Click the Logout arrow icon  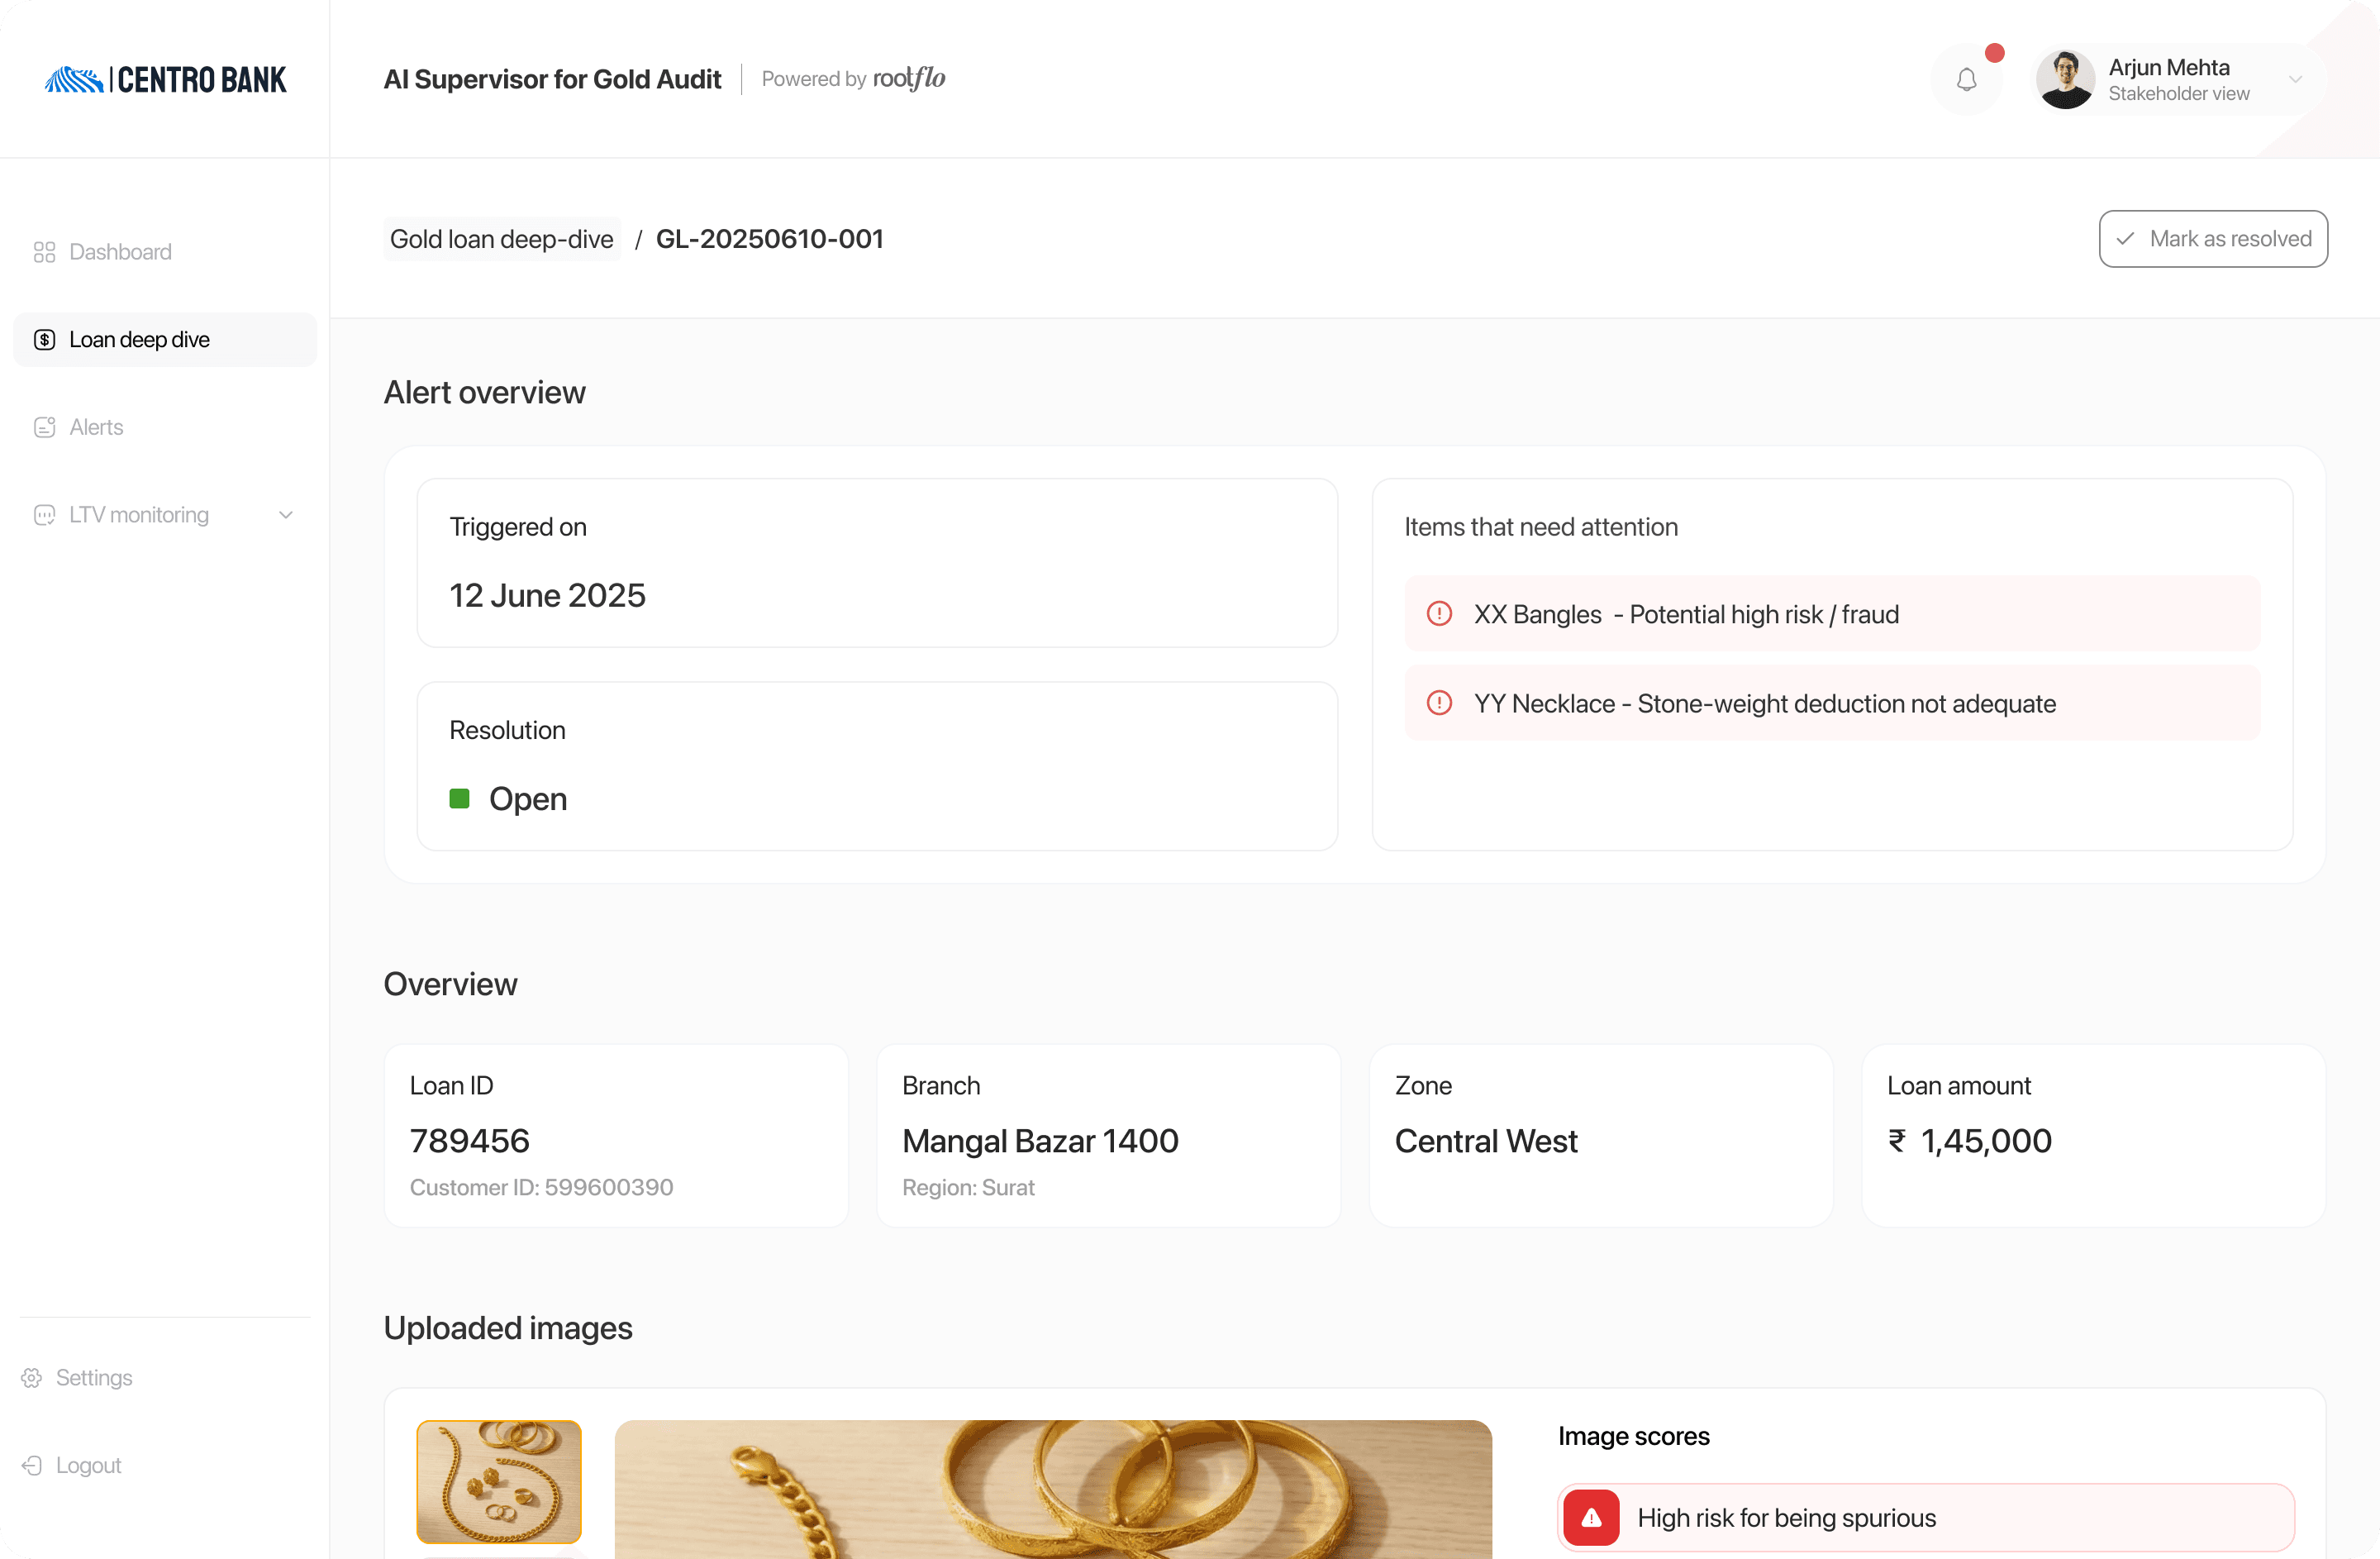[x=32, y=1465]
